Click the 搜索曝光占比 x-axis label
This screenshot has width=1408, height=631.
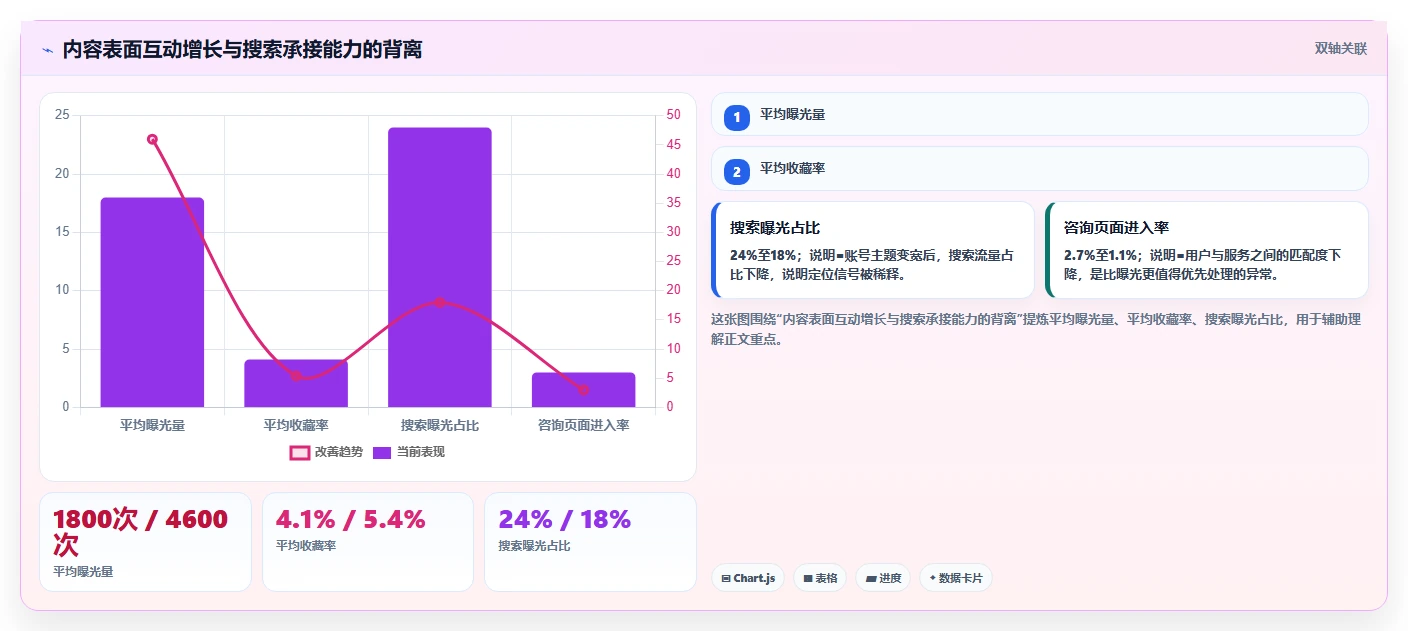(440, 425)
